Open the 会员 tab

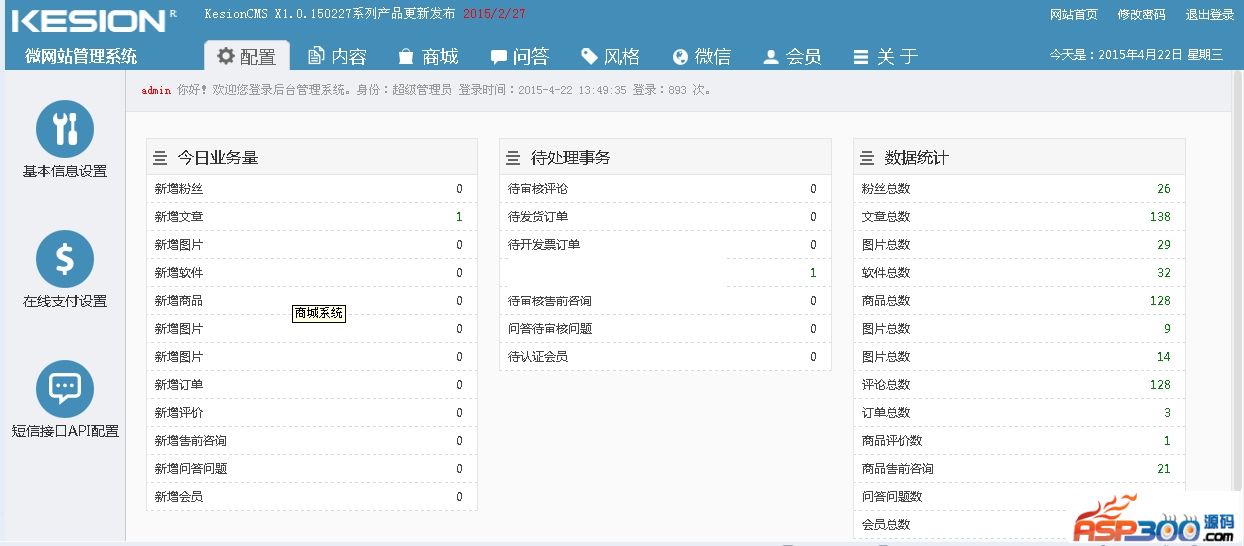pyautogui.click(x=792, y=57)
